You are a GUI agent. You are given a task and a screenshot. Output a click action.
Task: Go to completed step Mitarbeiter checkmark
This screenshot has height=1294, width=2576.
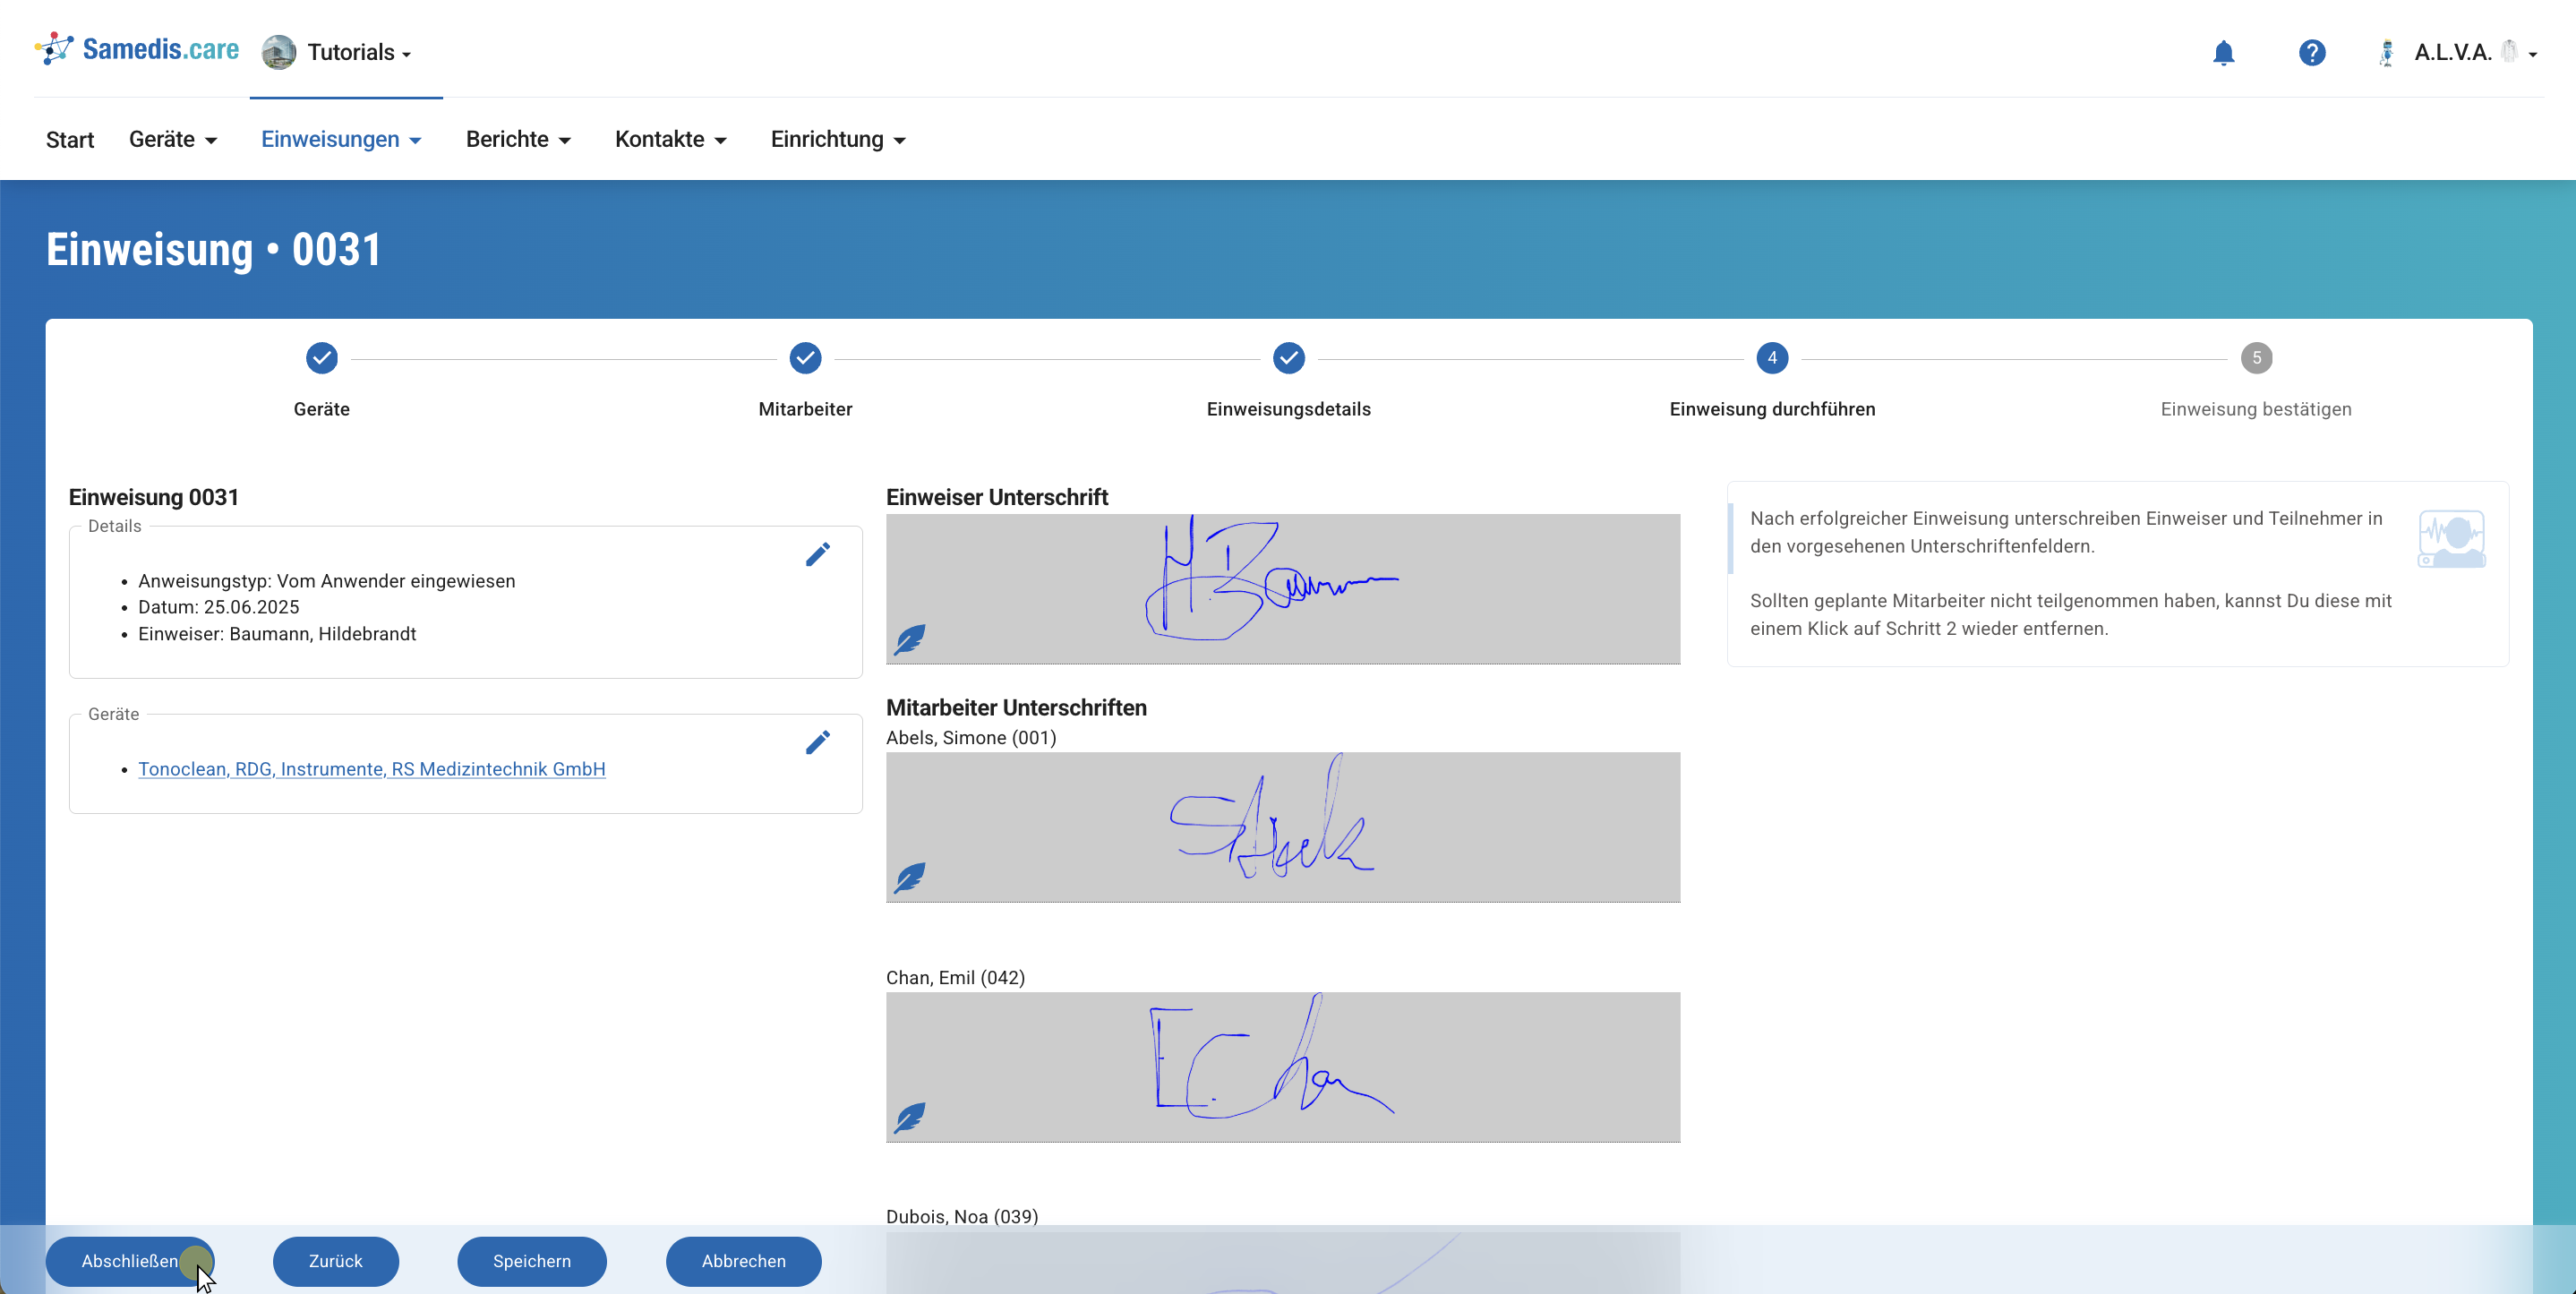804,358
